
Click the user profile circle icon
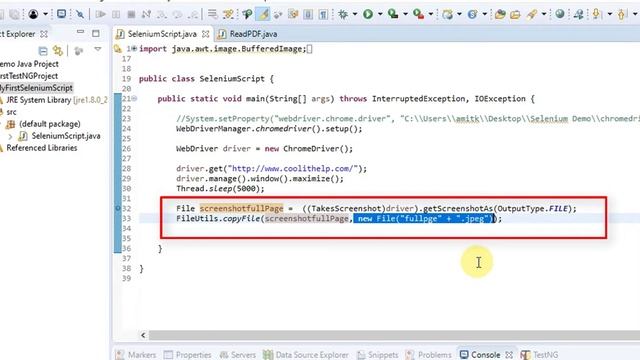(33, 15)
